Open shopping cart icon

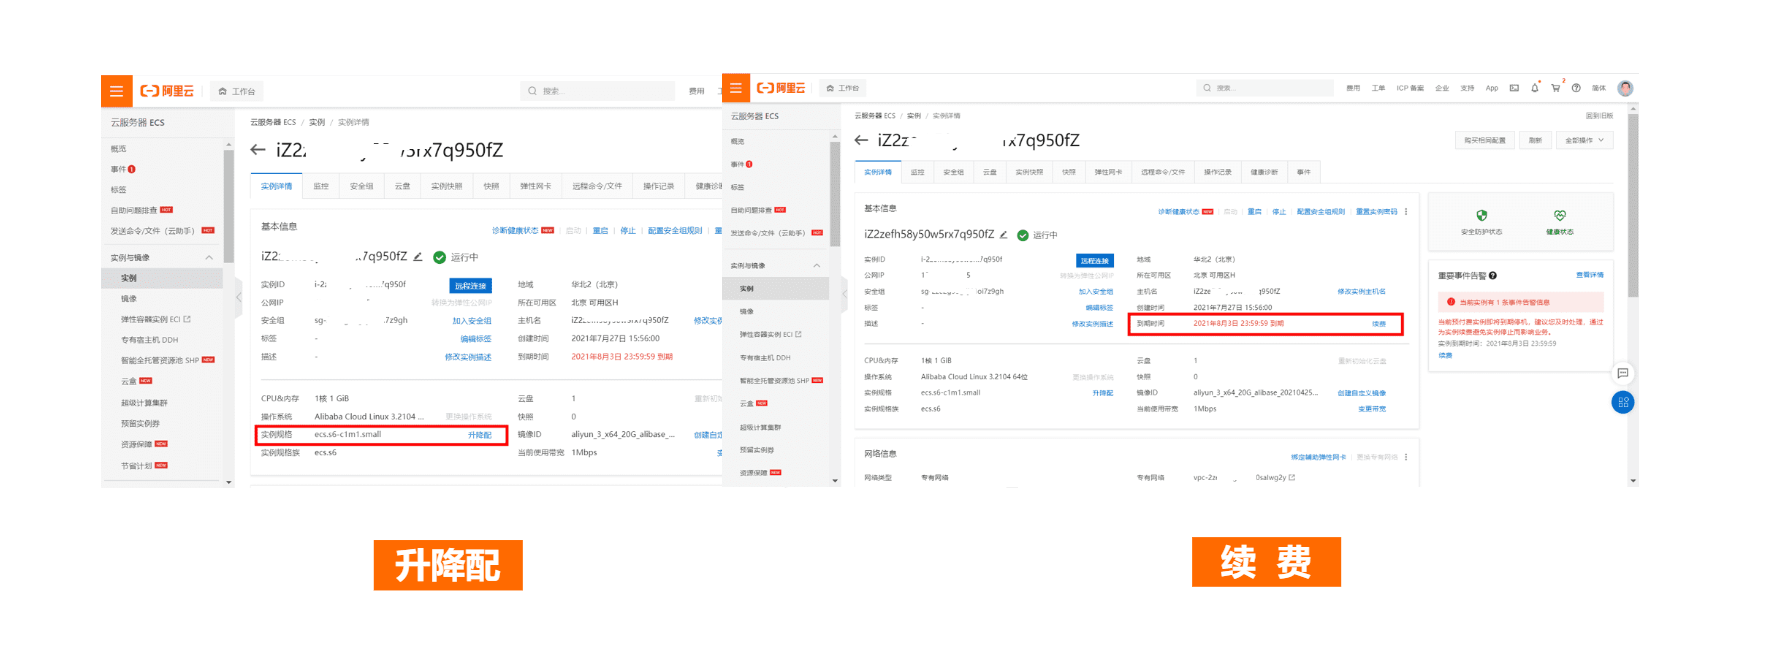click(1555, 88)
